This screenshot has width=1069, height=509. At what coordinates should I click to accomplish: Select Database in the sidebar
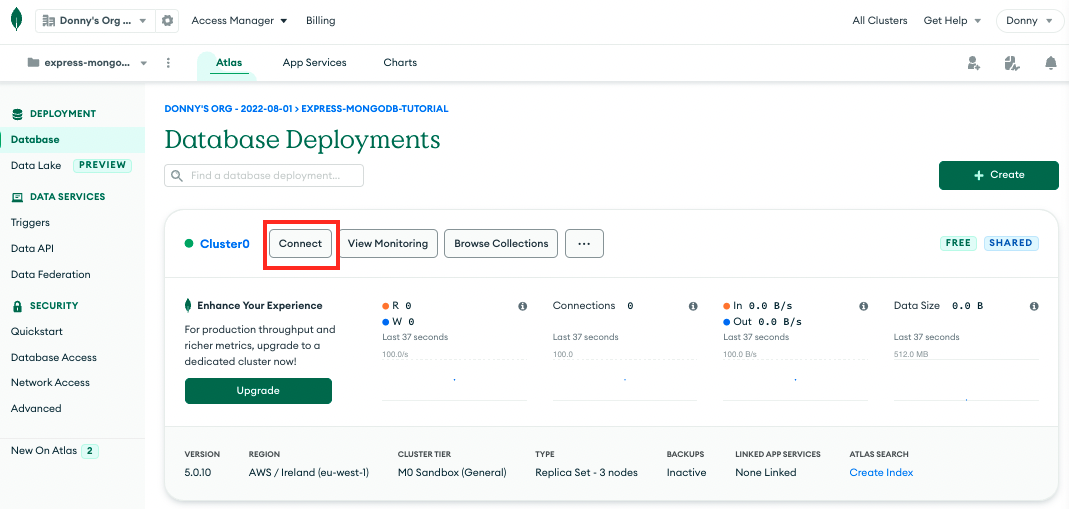coord(72,140)
